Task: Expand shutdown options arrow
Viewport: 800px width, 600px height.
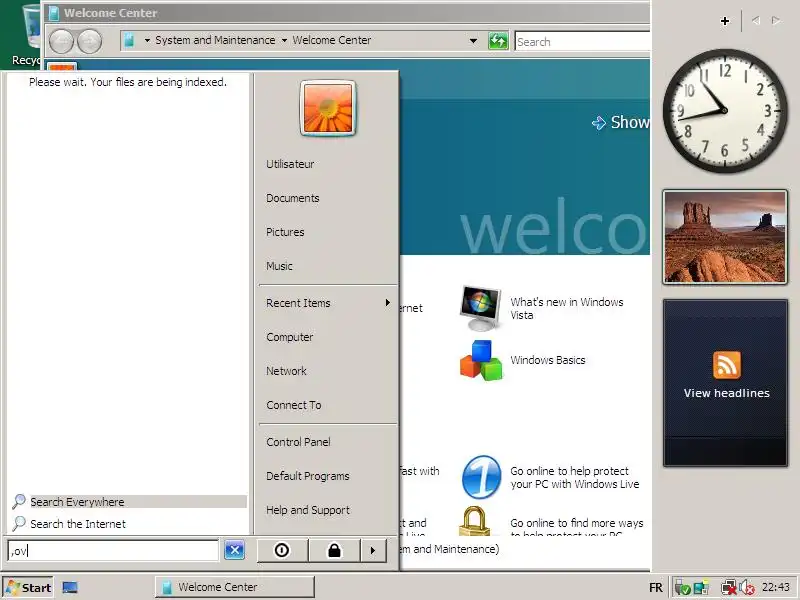Action: click(x=373, y=551)
